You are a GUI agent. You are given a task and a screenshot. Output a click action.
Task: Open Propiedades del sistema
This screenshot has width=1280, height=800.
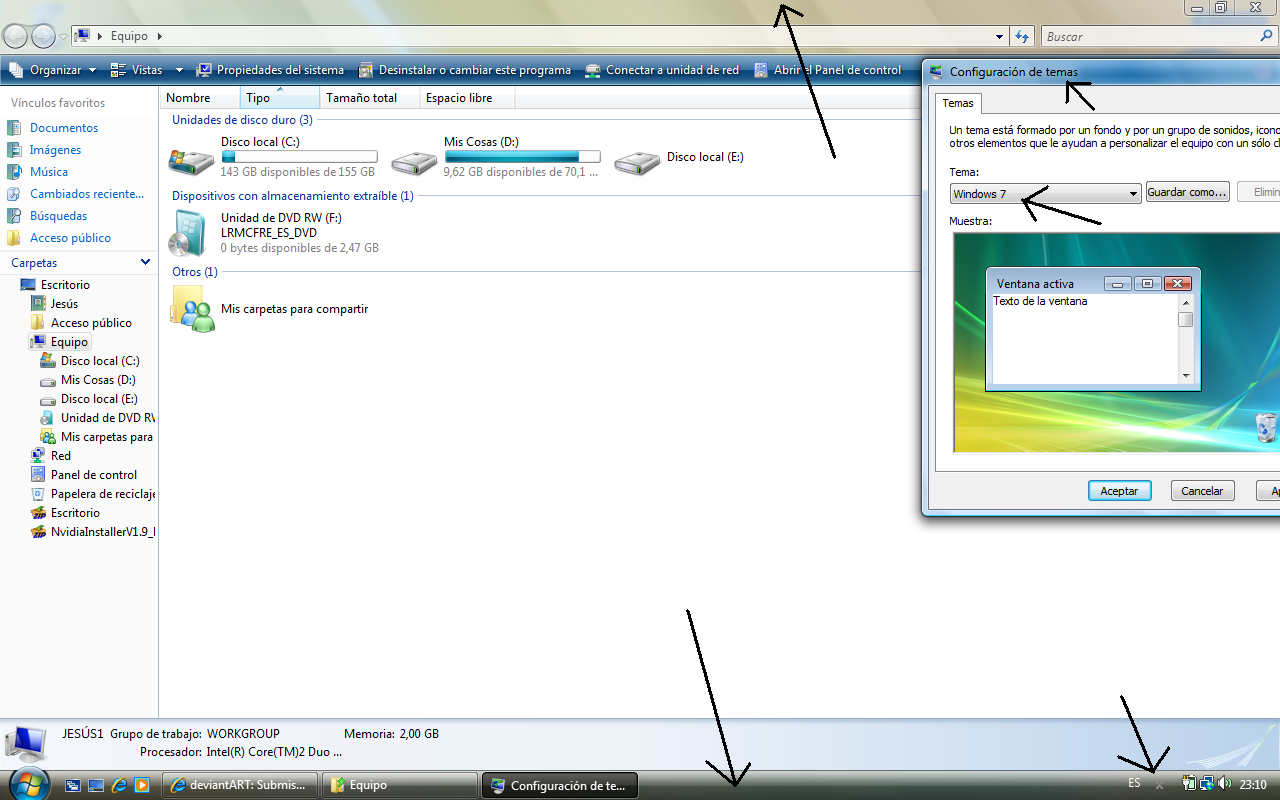(270, 70)
